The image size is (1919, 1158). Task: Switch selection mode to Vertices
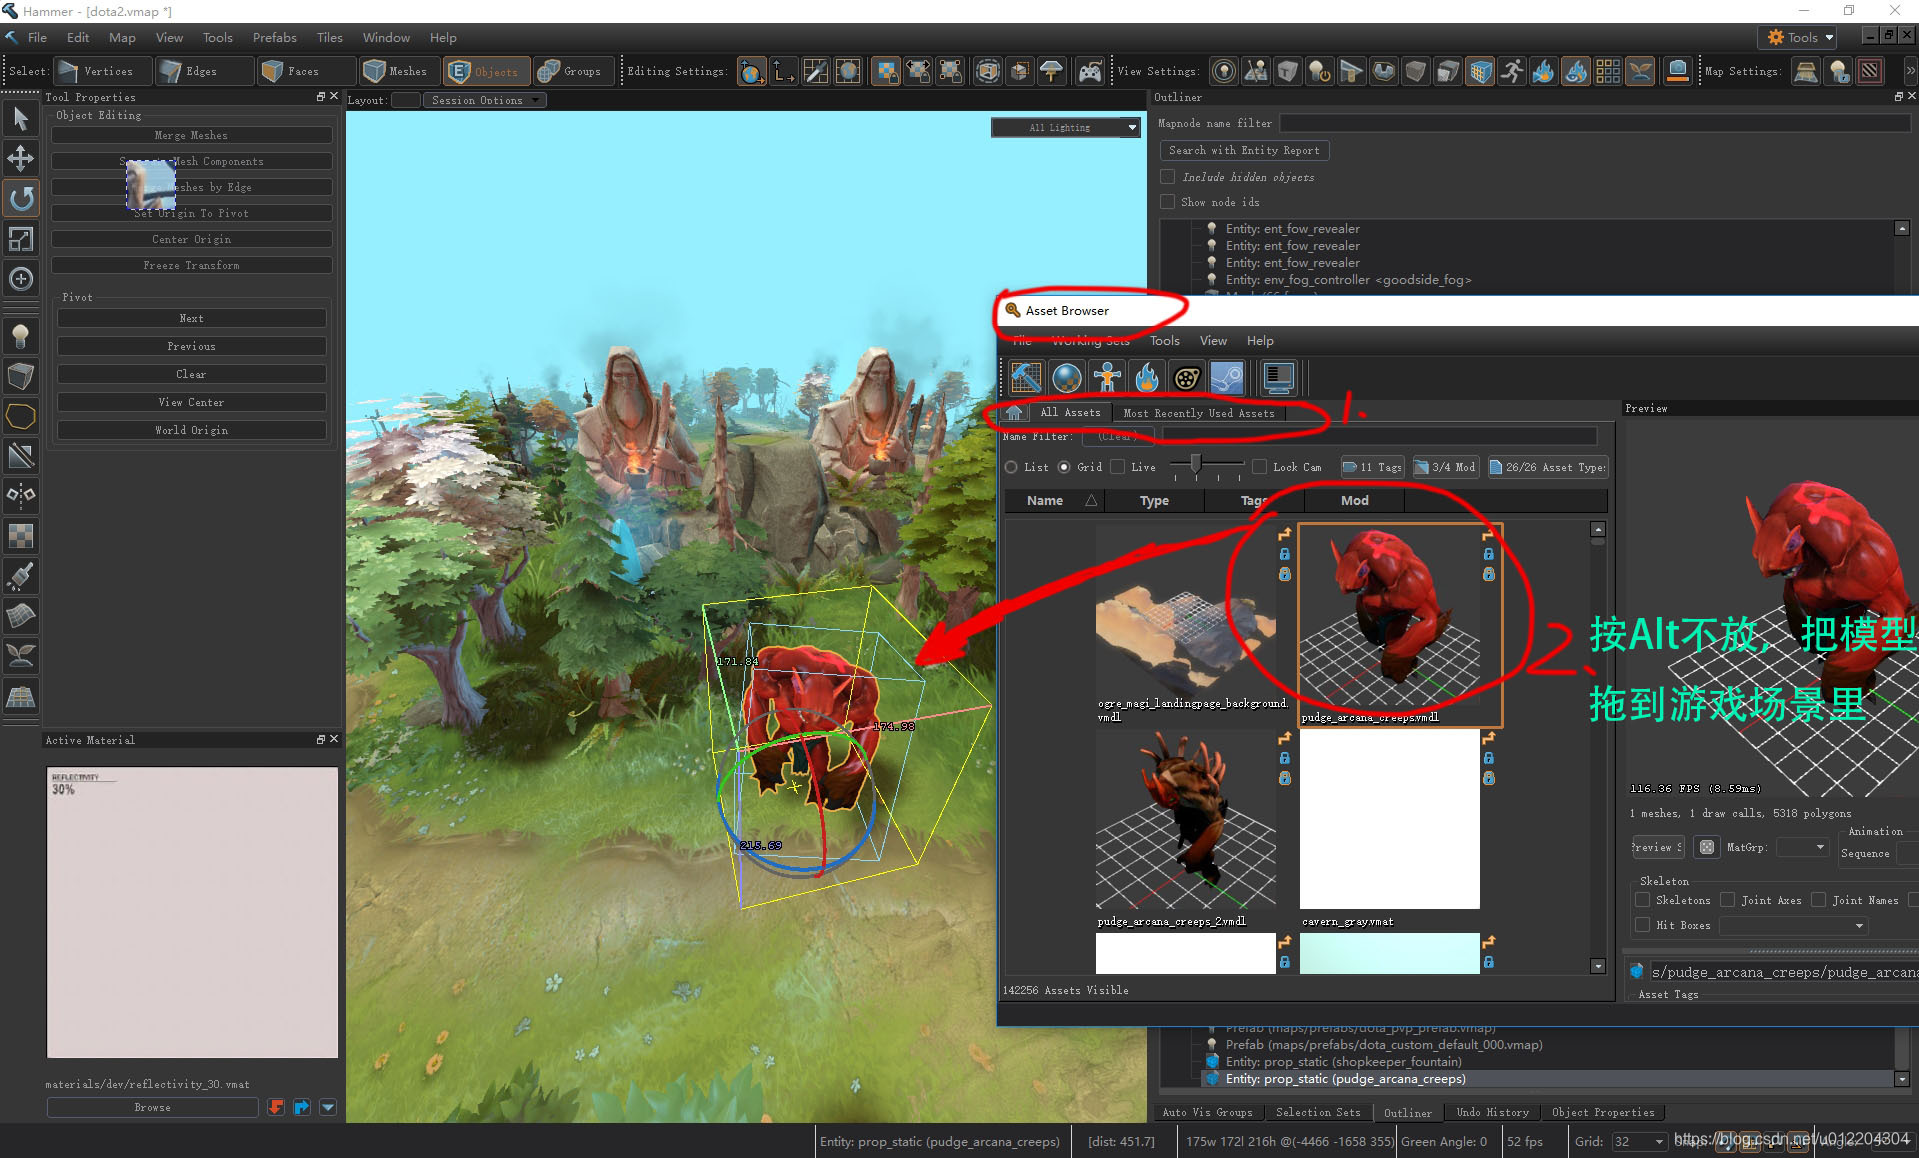[x=101, y=71]
